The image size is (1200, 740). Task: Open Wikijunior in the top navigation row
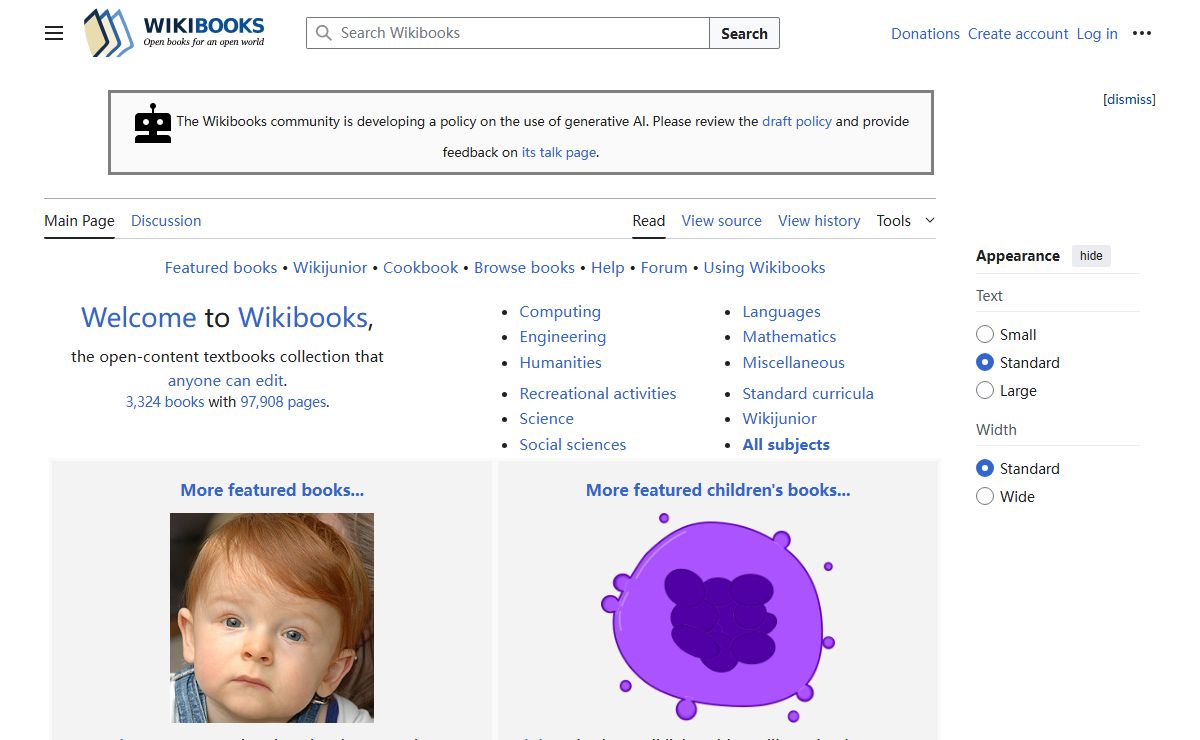[330, 268]
